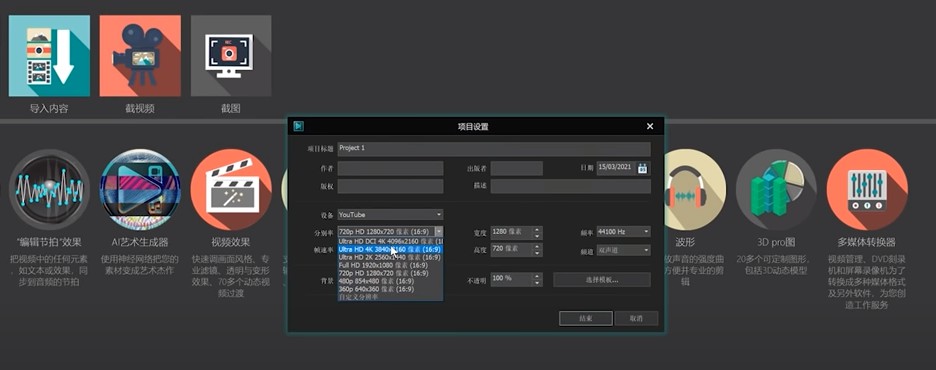Screen dimensions: 936x370
Task: Click the calendar icon beside the date field
Action: (x=643, y=168)
